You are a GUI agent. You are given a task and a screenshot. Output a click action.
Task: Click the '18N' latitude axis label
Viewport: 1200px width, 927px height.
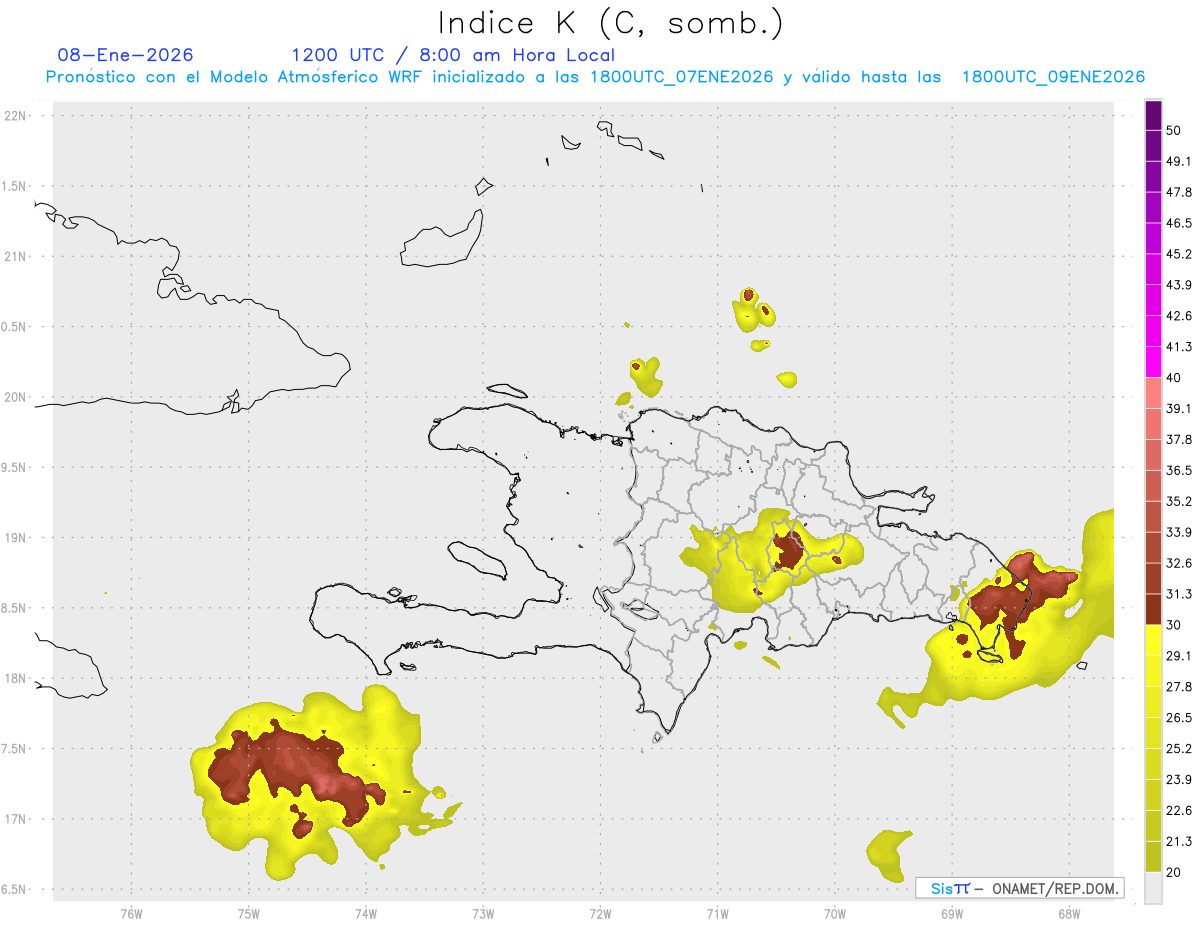(17, 678)
